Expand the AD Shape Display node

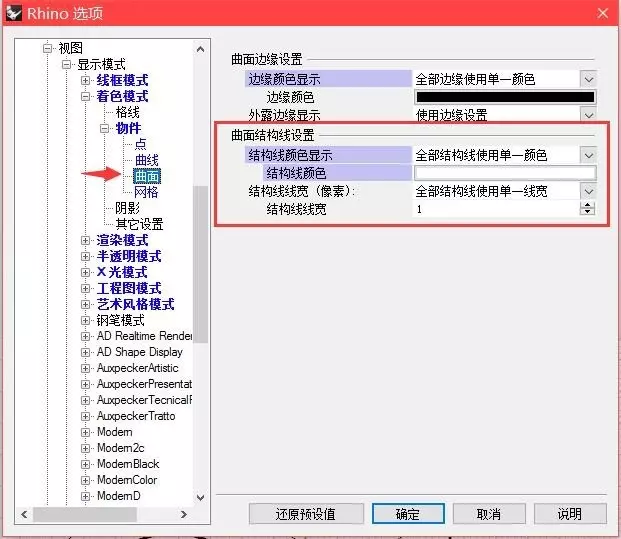85,352
